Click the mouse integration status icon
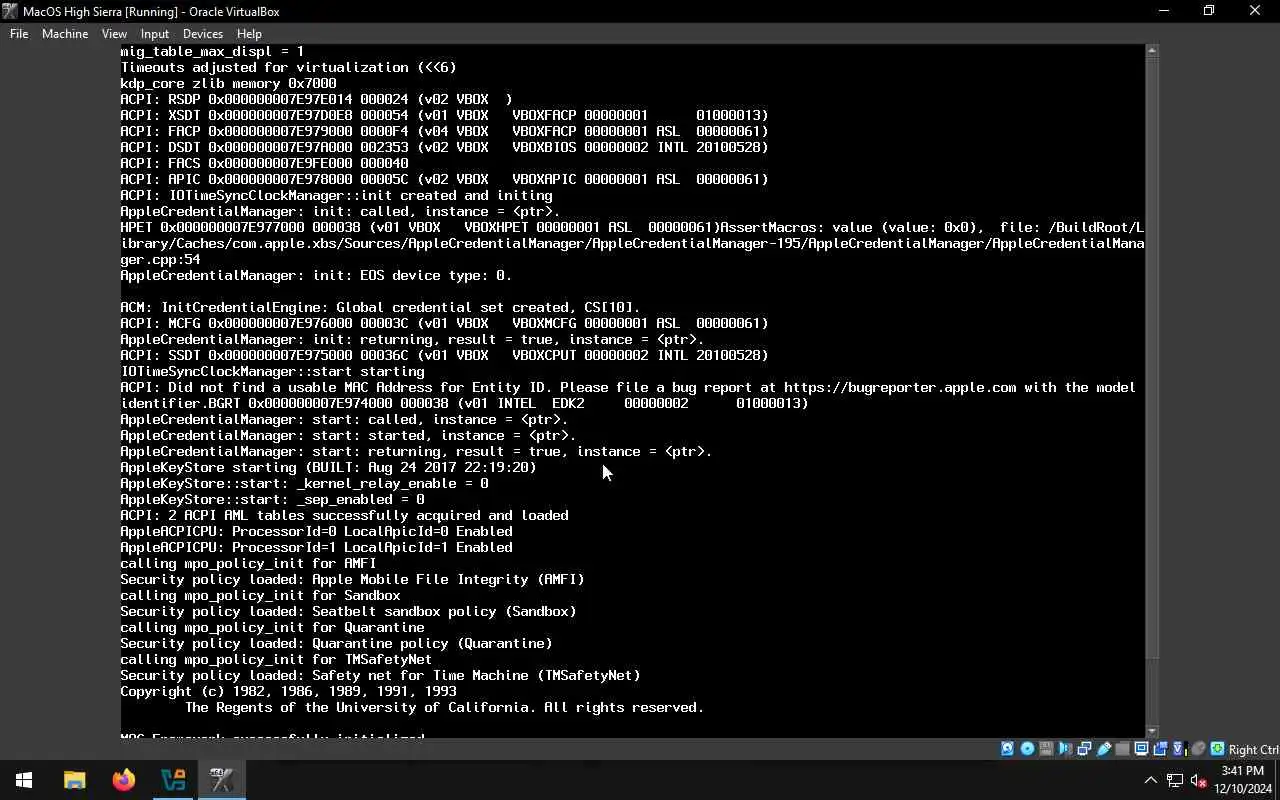1280x800 pixels. pyautogui.click(x=1198, y=749)
